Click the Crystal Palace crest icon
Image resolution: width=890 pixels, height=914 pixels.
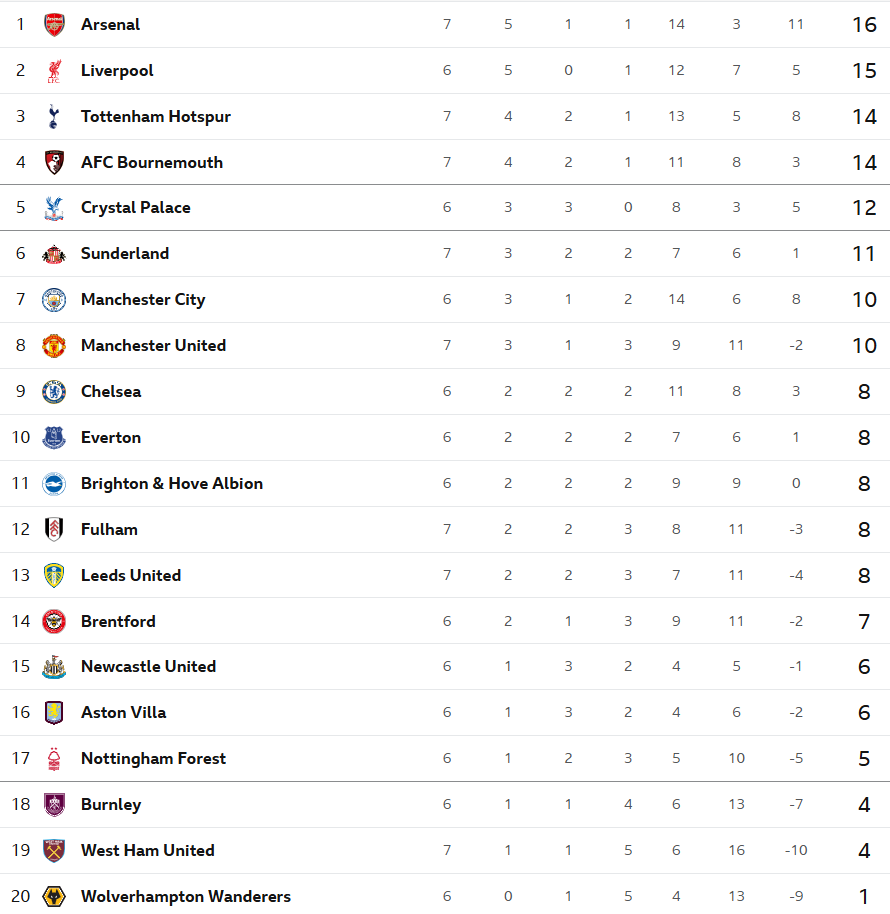click(x=54, y=208)
